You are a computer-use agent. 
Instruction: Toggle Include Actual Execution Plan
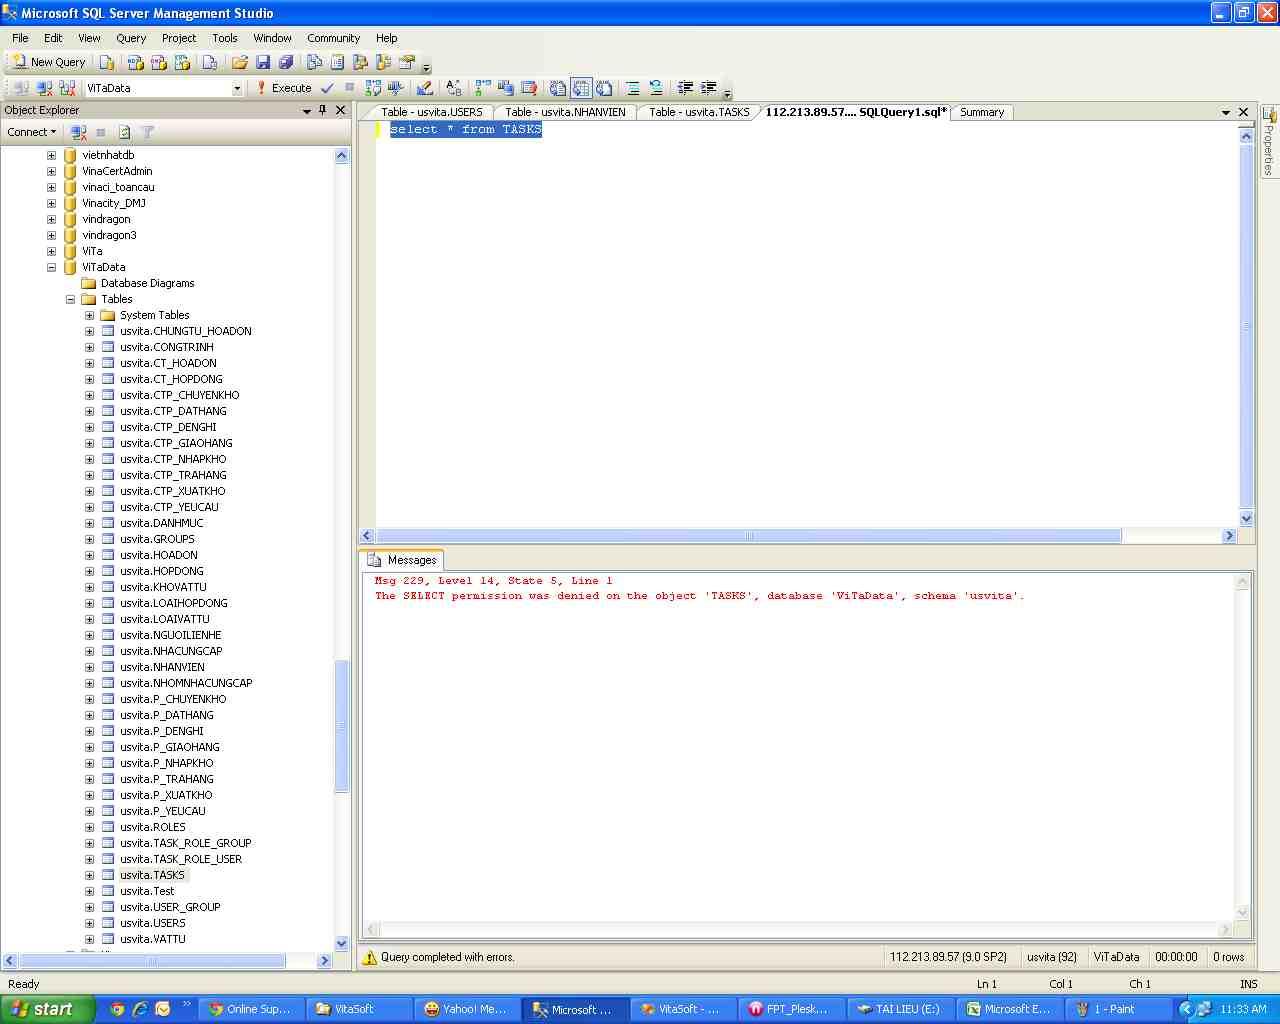click(482, 88)
